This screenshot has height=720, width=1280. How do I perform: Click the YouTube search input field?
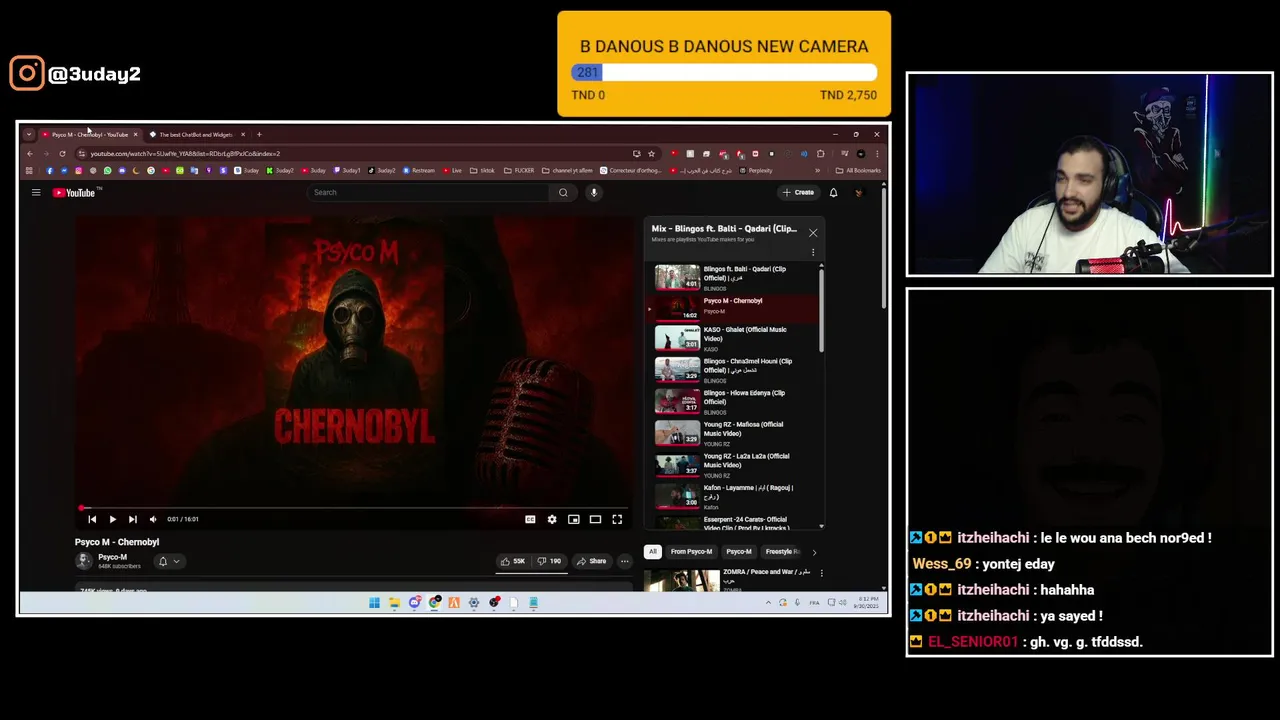click(428, 193)
